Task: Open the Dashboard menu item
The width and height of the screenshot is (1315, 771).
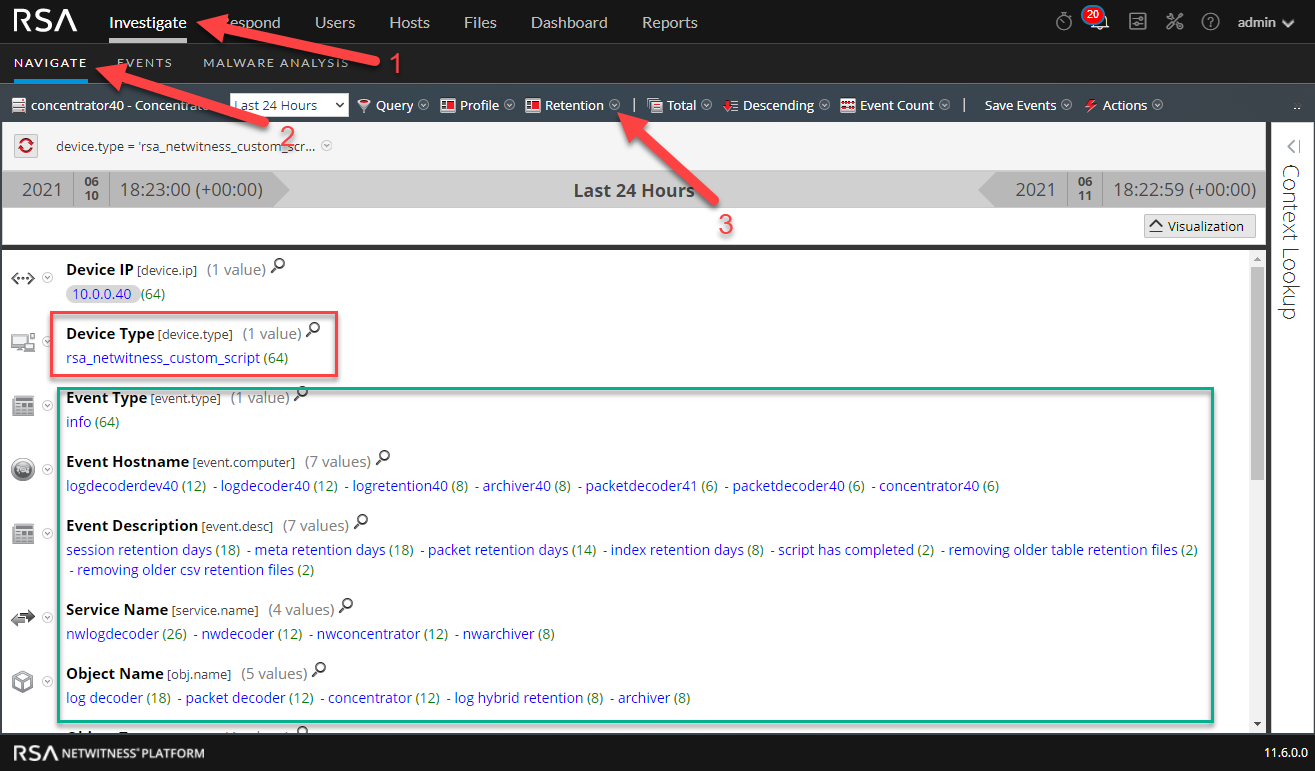Action: point(569,22)
